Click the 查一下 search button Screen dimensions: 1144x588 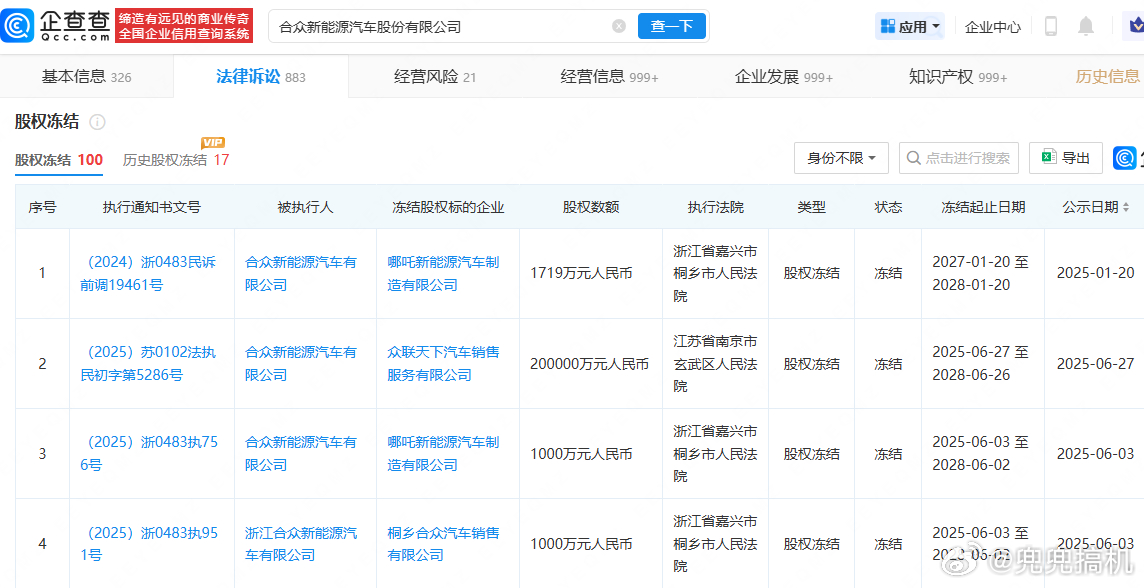tap(671, 26)
